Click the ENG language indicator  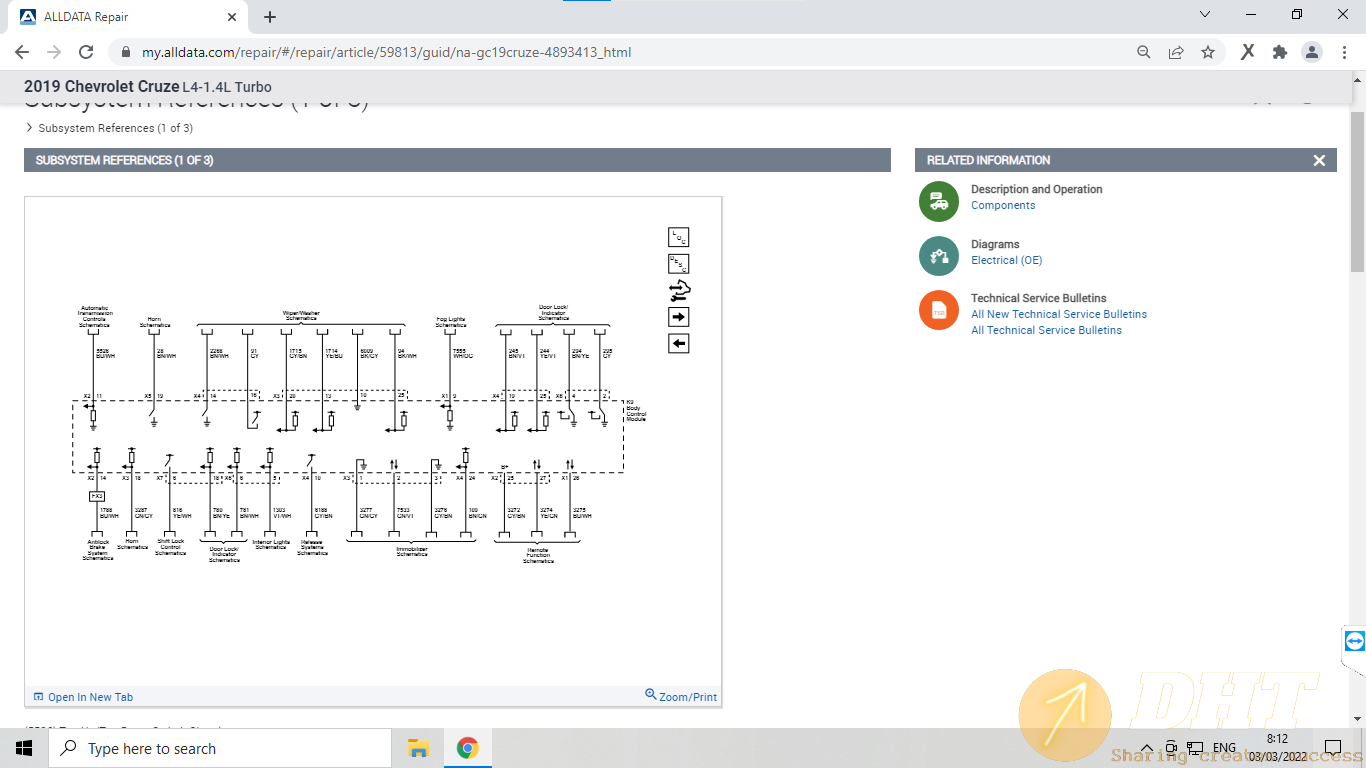tap(1224, 748)
